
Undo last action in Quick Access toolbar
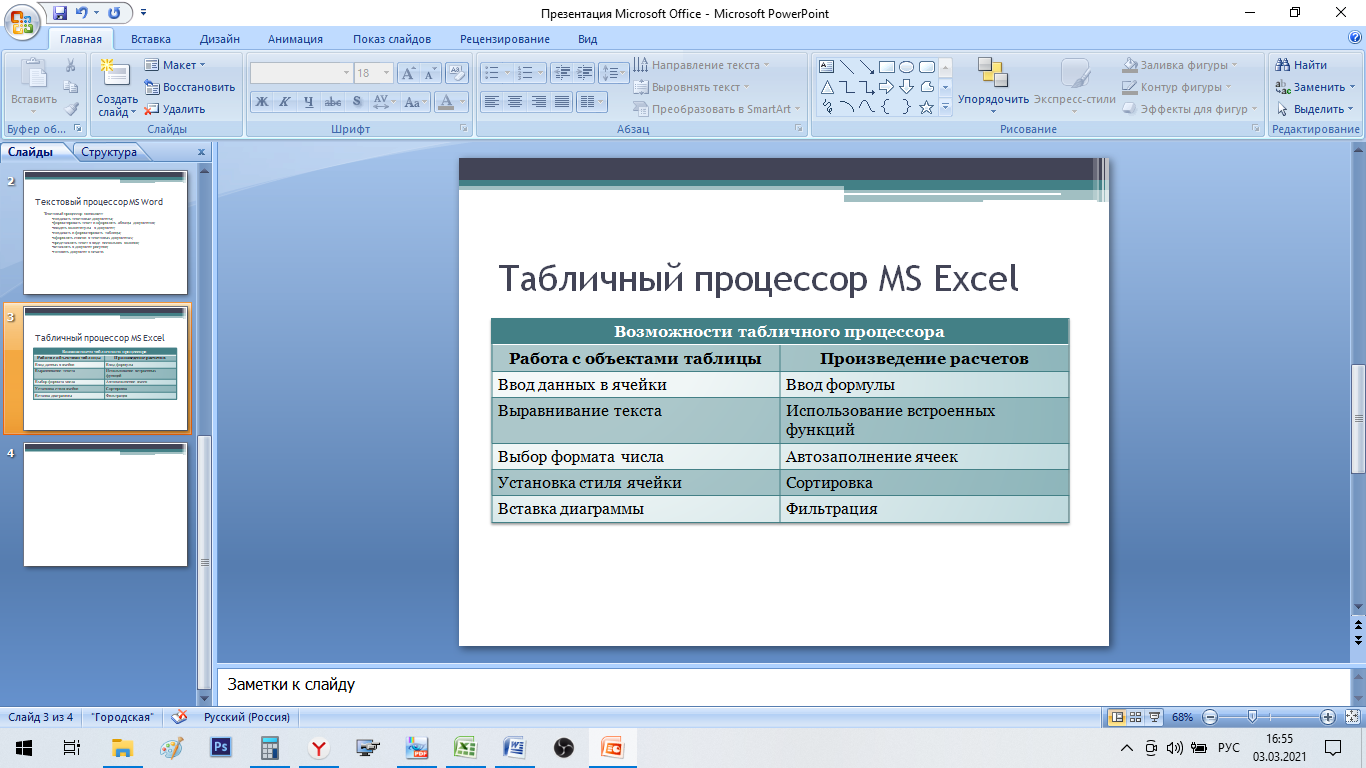[x=82, y=13]
